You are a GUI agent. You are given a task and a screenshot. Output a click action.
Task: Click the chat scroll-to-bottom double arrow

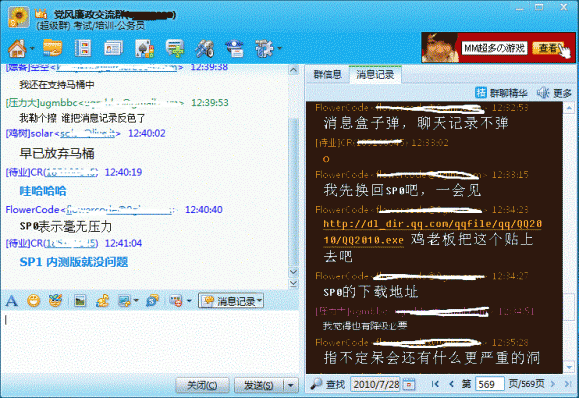[294, 284]
